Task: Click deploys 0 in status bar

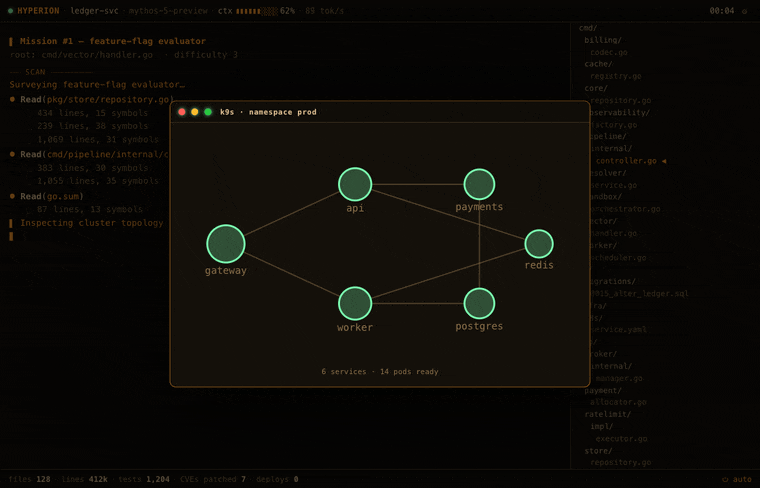Action: 277,479
